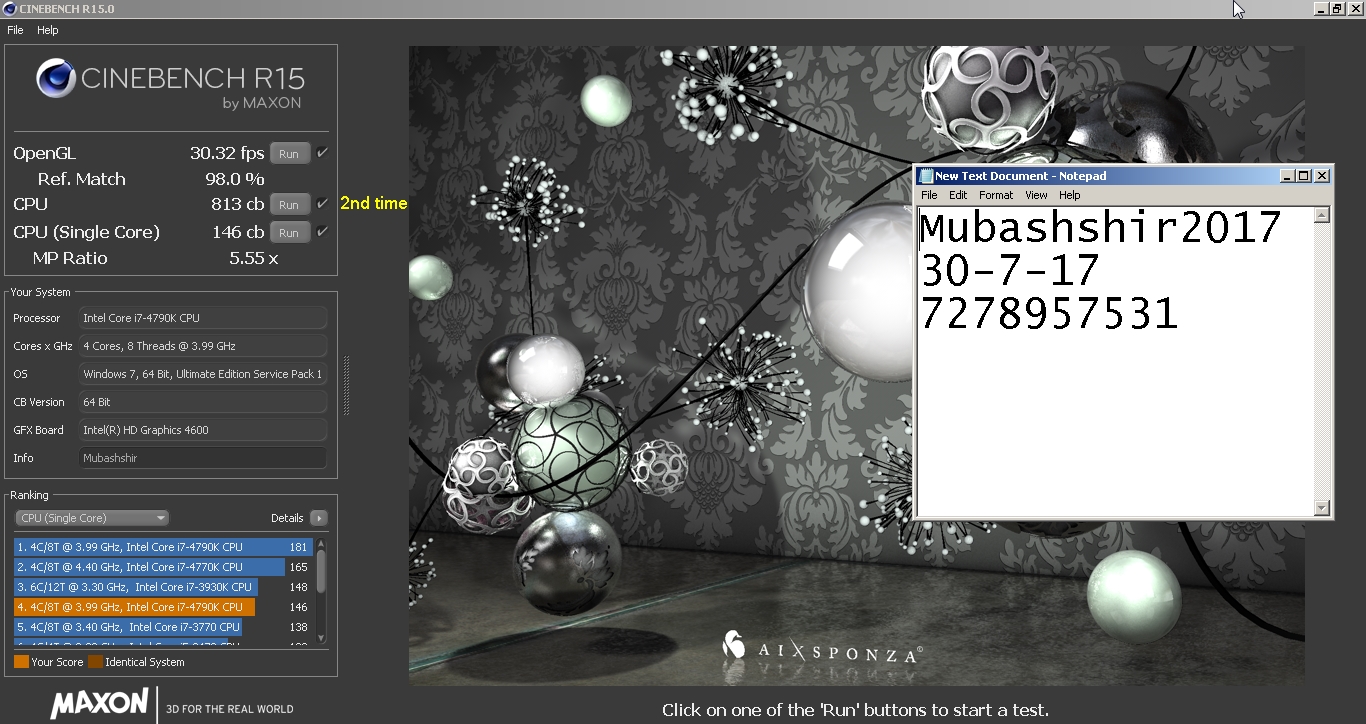Click the OS field Windows 7 64 Bit
1366x724 pixels.
click(203, 374)
